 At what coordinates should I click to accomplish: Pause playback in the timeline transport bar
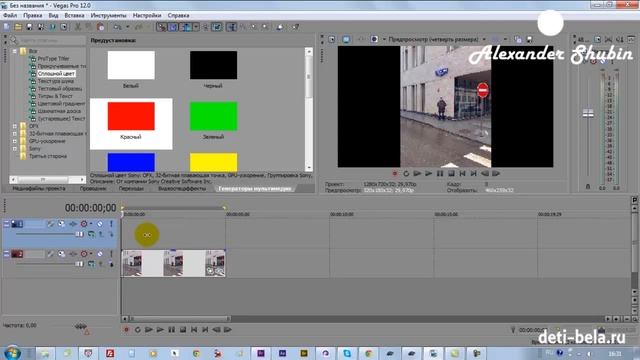click(171, 330)
